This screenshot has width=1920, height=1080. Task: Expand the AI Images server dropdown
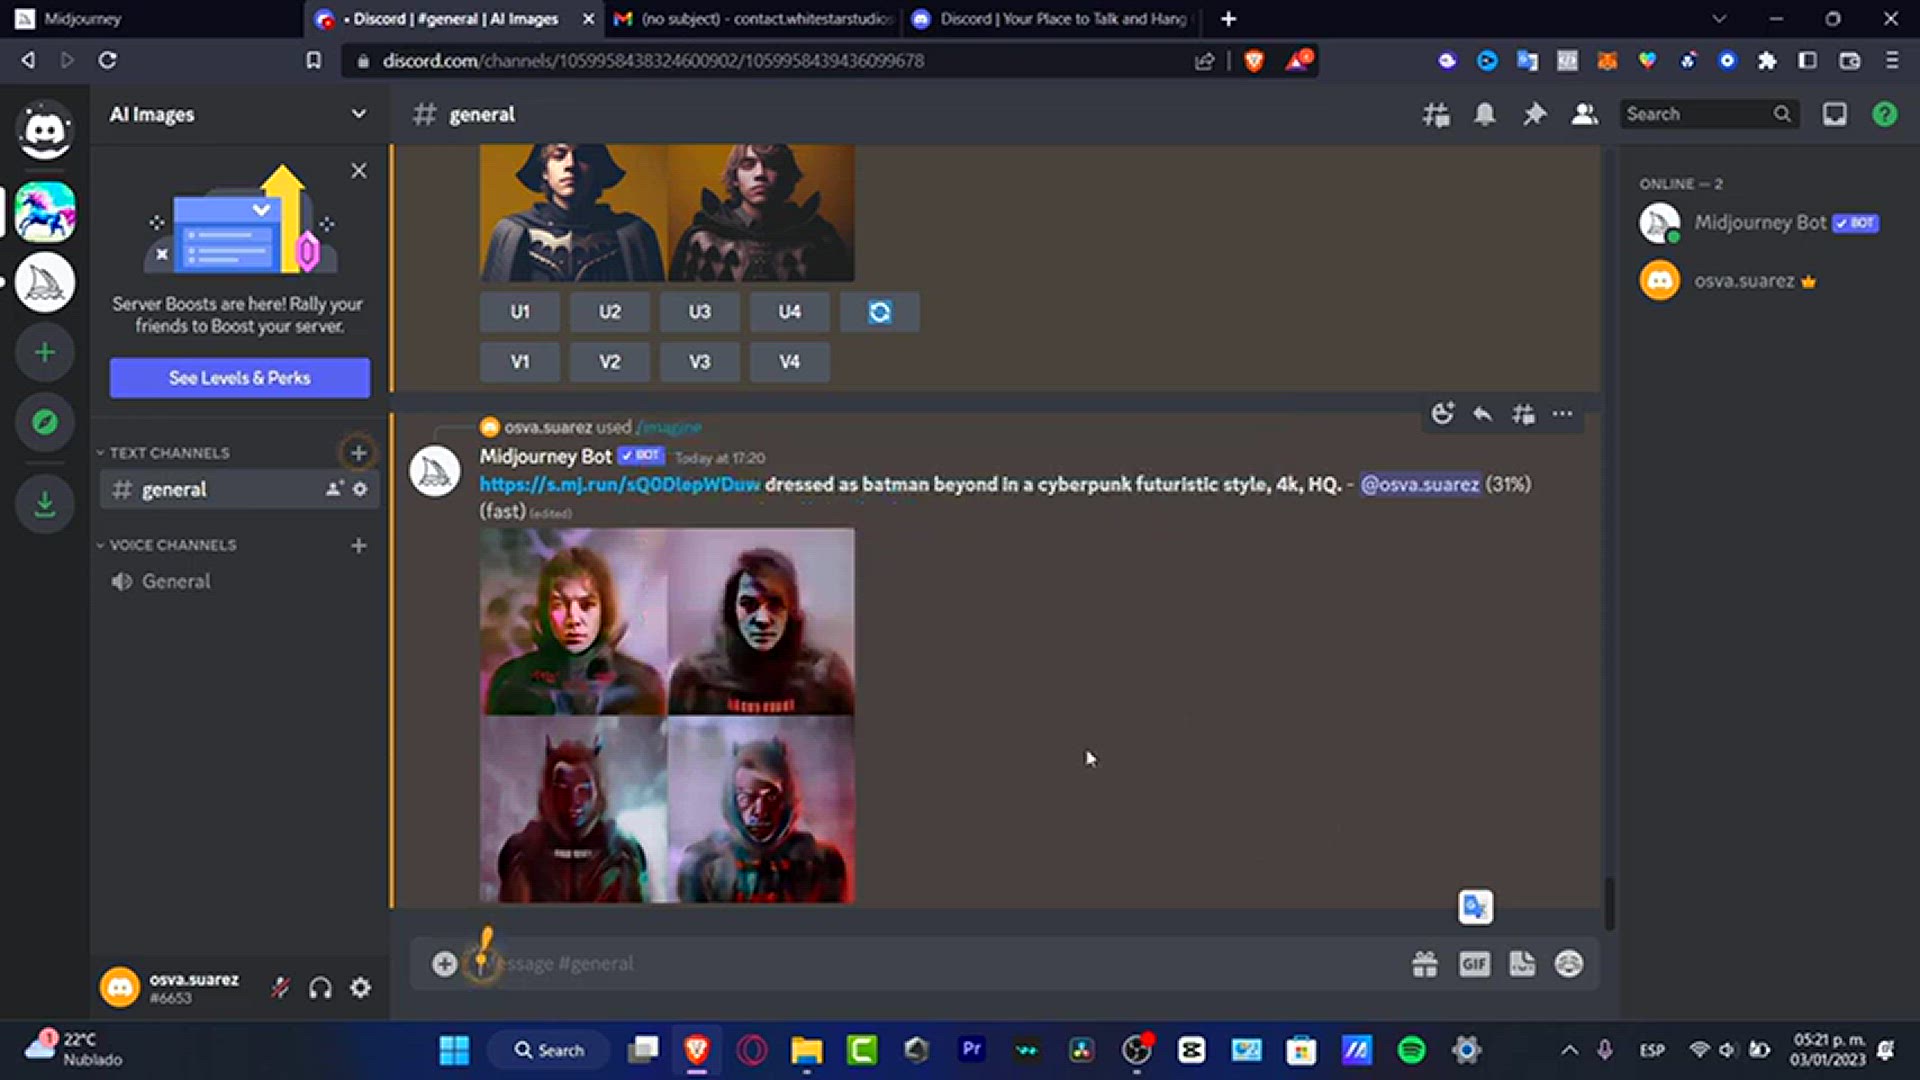[358, 114]
